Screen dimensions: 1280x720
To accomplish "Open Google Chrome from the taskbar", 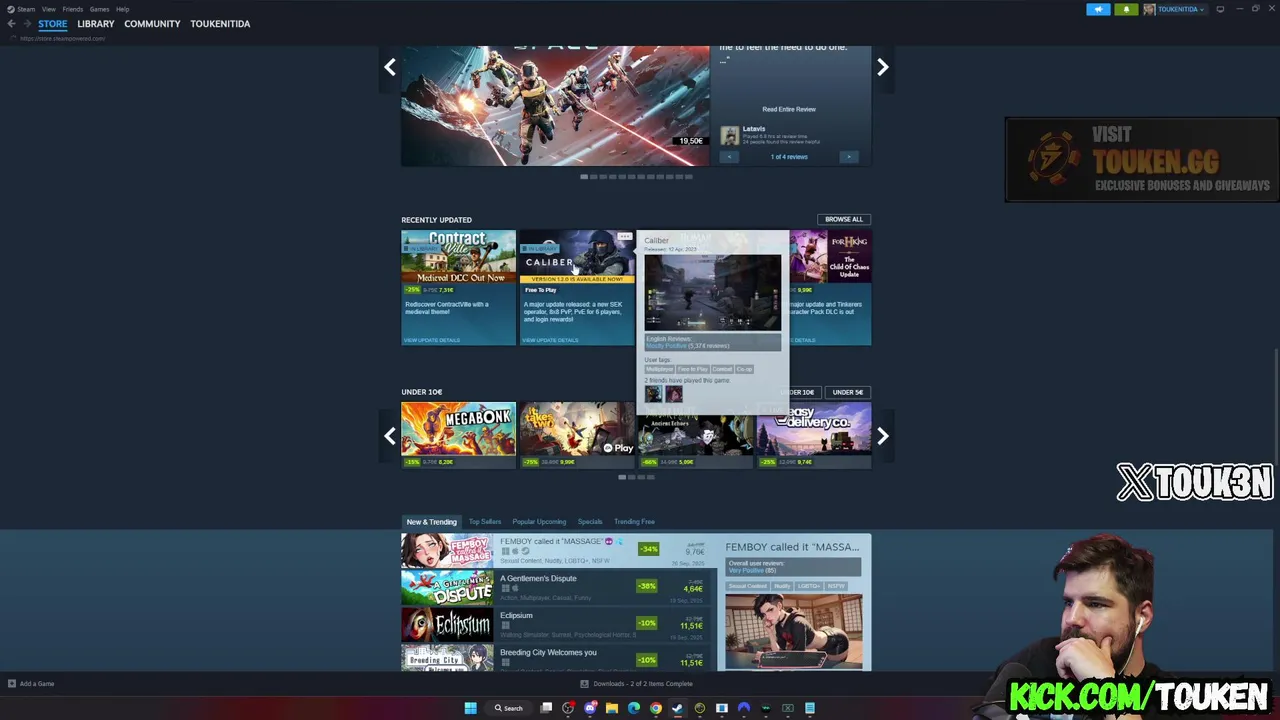I will 656,708.
